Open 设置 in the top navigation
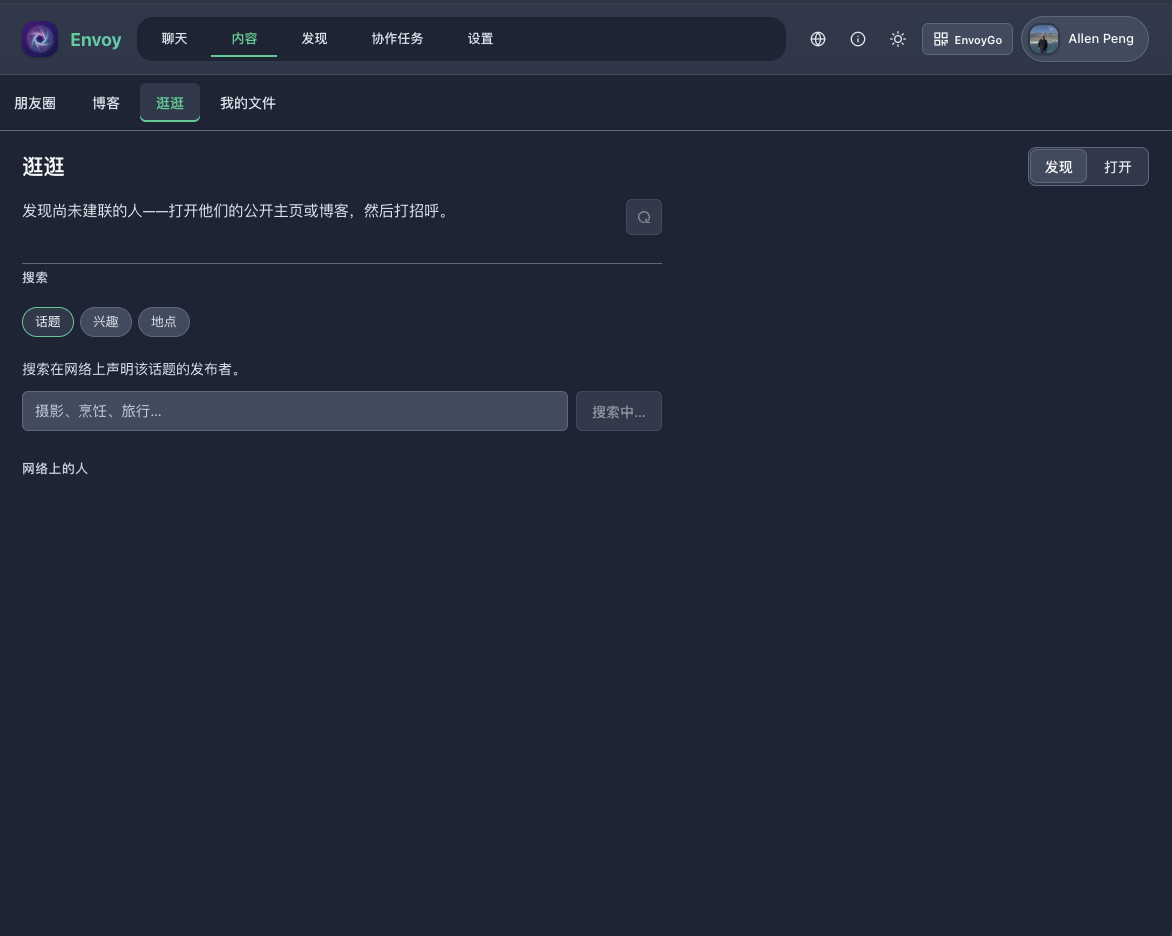1172x936 pixels. (481, 39)
